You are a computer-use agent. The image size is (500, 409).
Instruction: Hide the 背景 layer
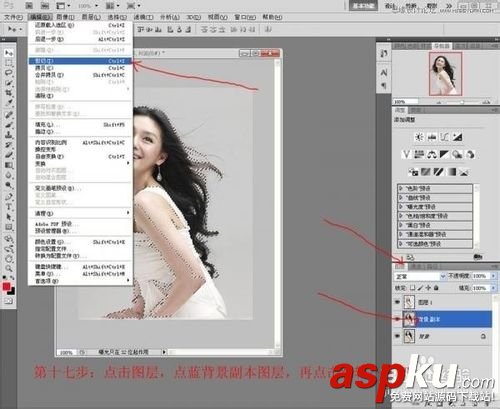[x=397, y=336]
